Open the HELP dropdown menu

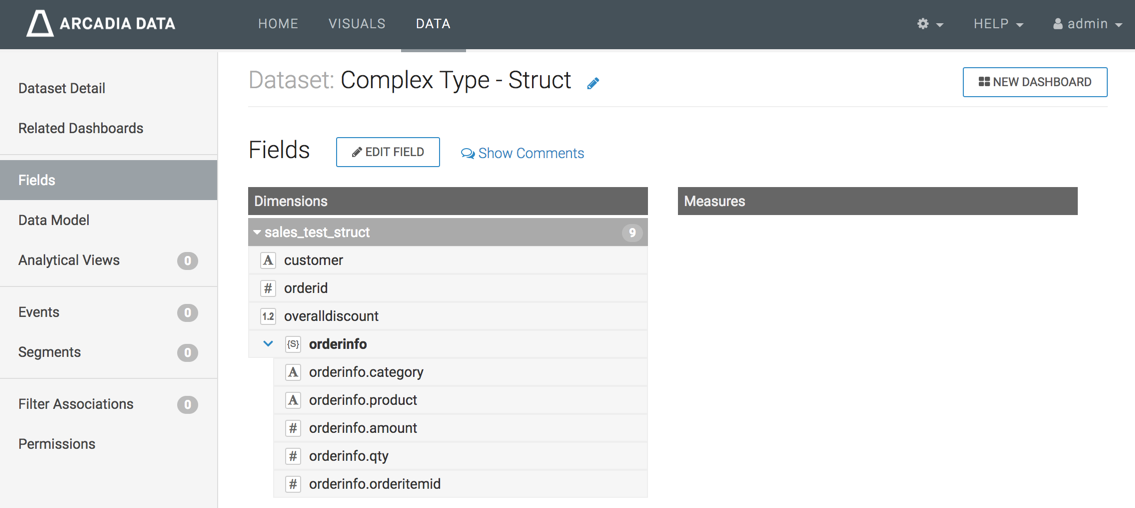tap(998, 24)
